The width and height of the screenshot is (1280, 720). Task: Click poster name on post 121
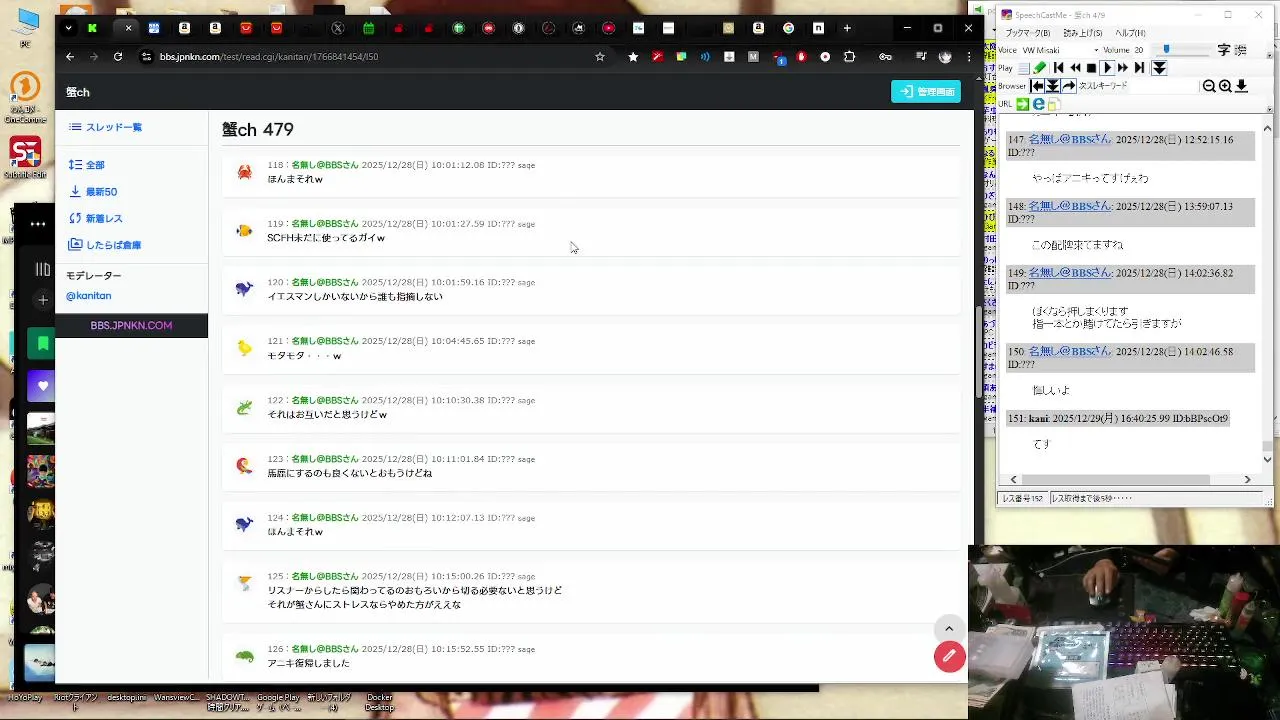pyautogui.click(x=324, y=341)
